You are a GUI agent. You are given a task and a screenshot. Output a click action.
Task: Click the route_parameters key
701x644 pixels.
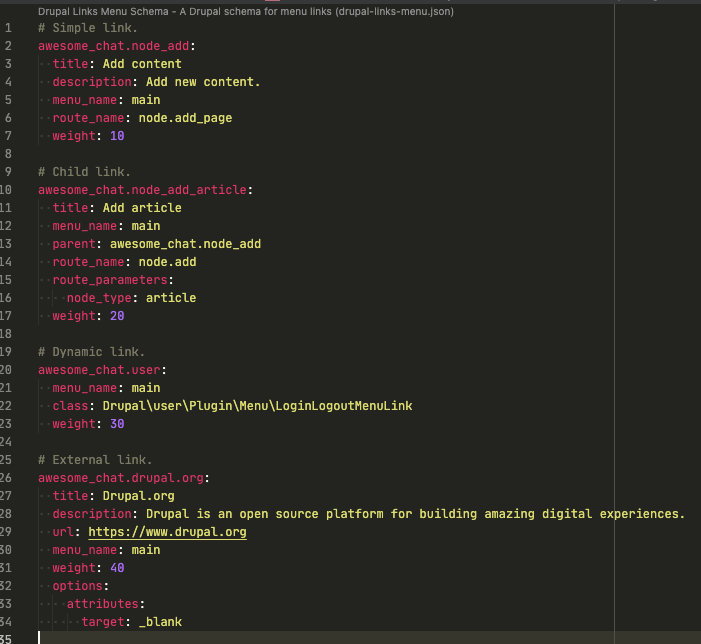pos(110,280)
